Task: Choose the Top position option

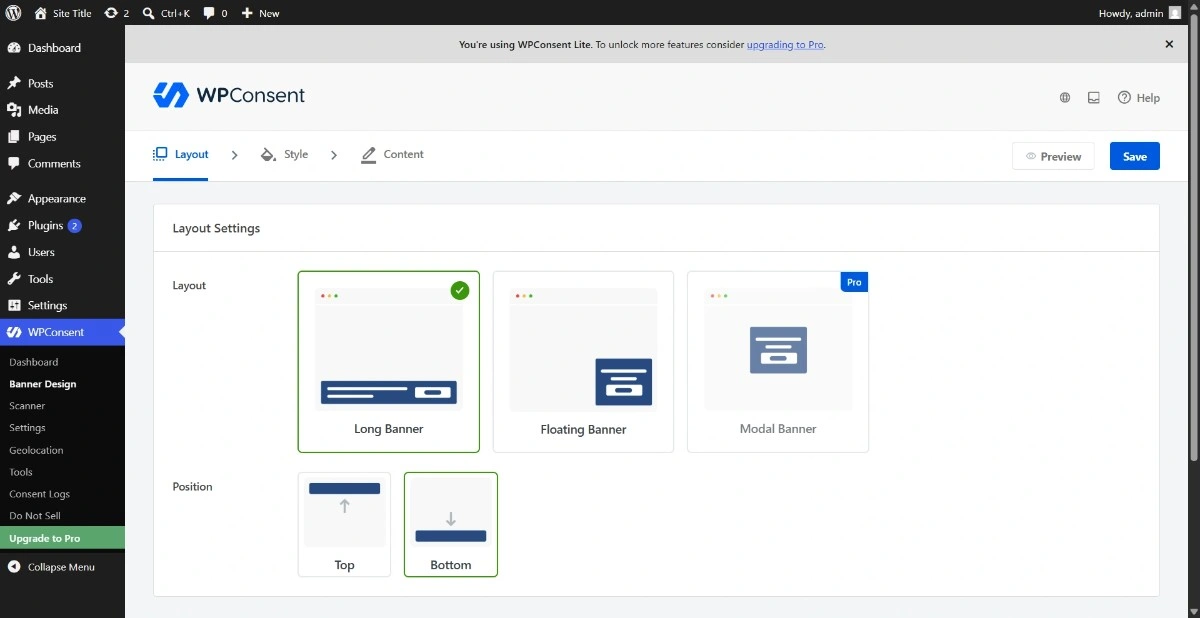Action: 344,524
